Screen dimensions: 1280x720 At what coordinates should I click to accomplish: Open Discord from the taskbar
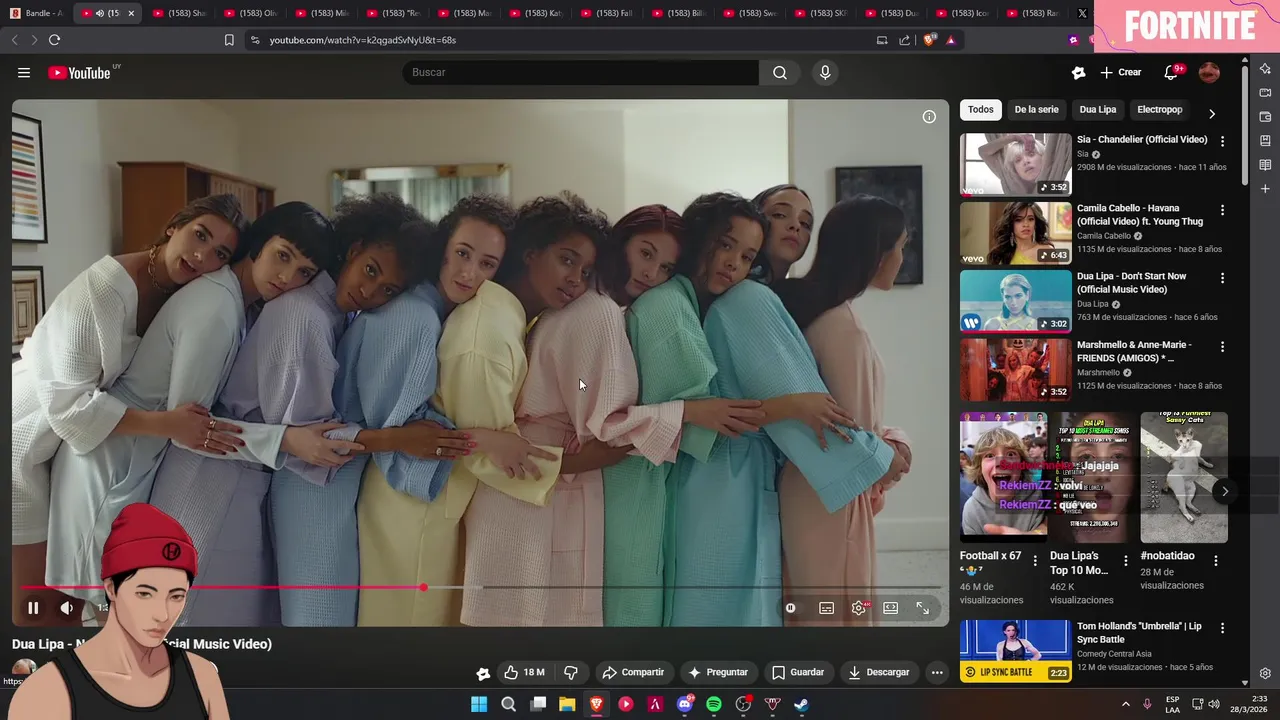tap(685, 704)
